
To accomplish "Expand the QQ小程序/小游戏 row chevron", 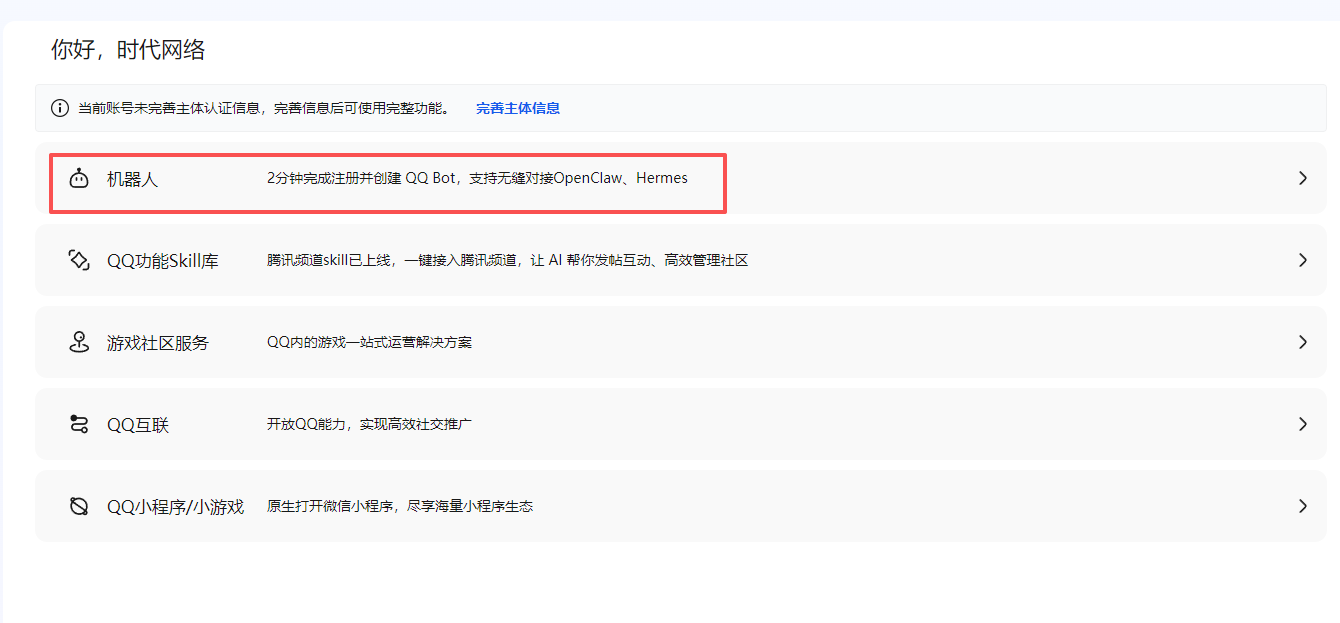I will point(1302,506).
